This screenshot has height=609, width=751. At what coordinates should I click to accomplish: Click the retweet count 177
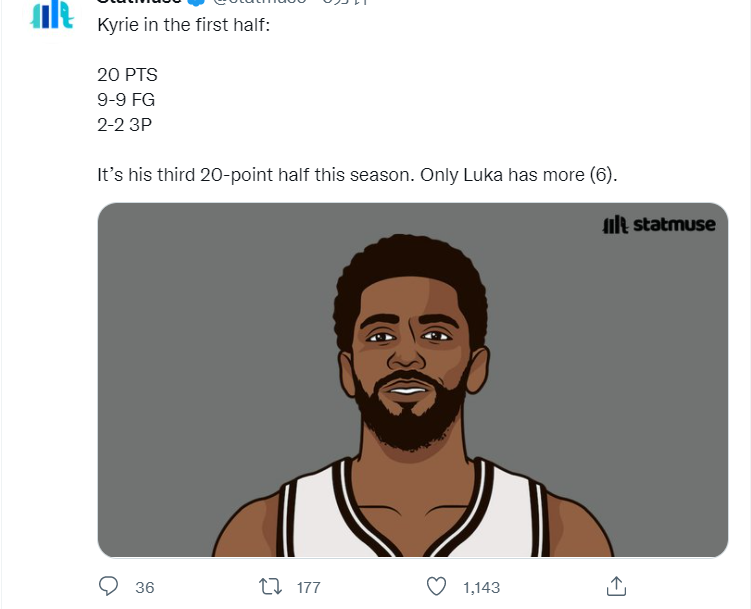click(x=308, y=587)
